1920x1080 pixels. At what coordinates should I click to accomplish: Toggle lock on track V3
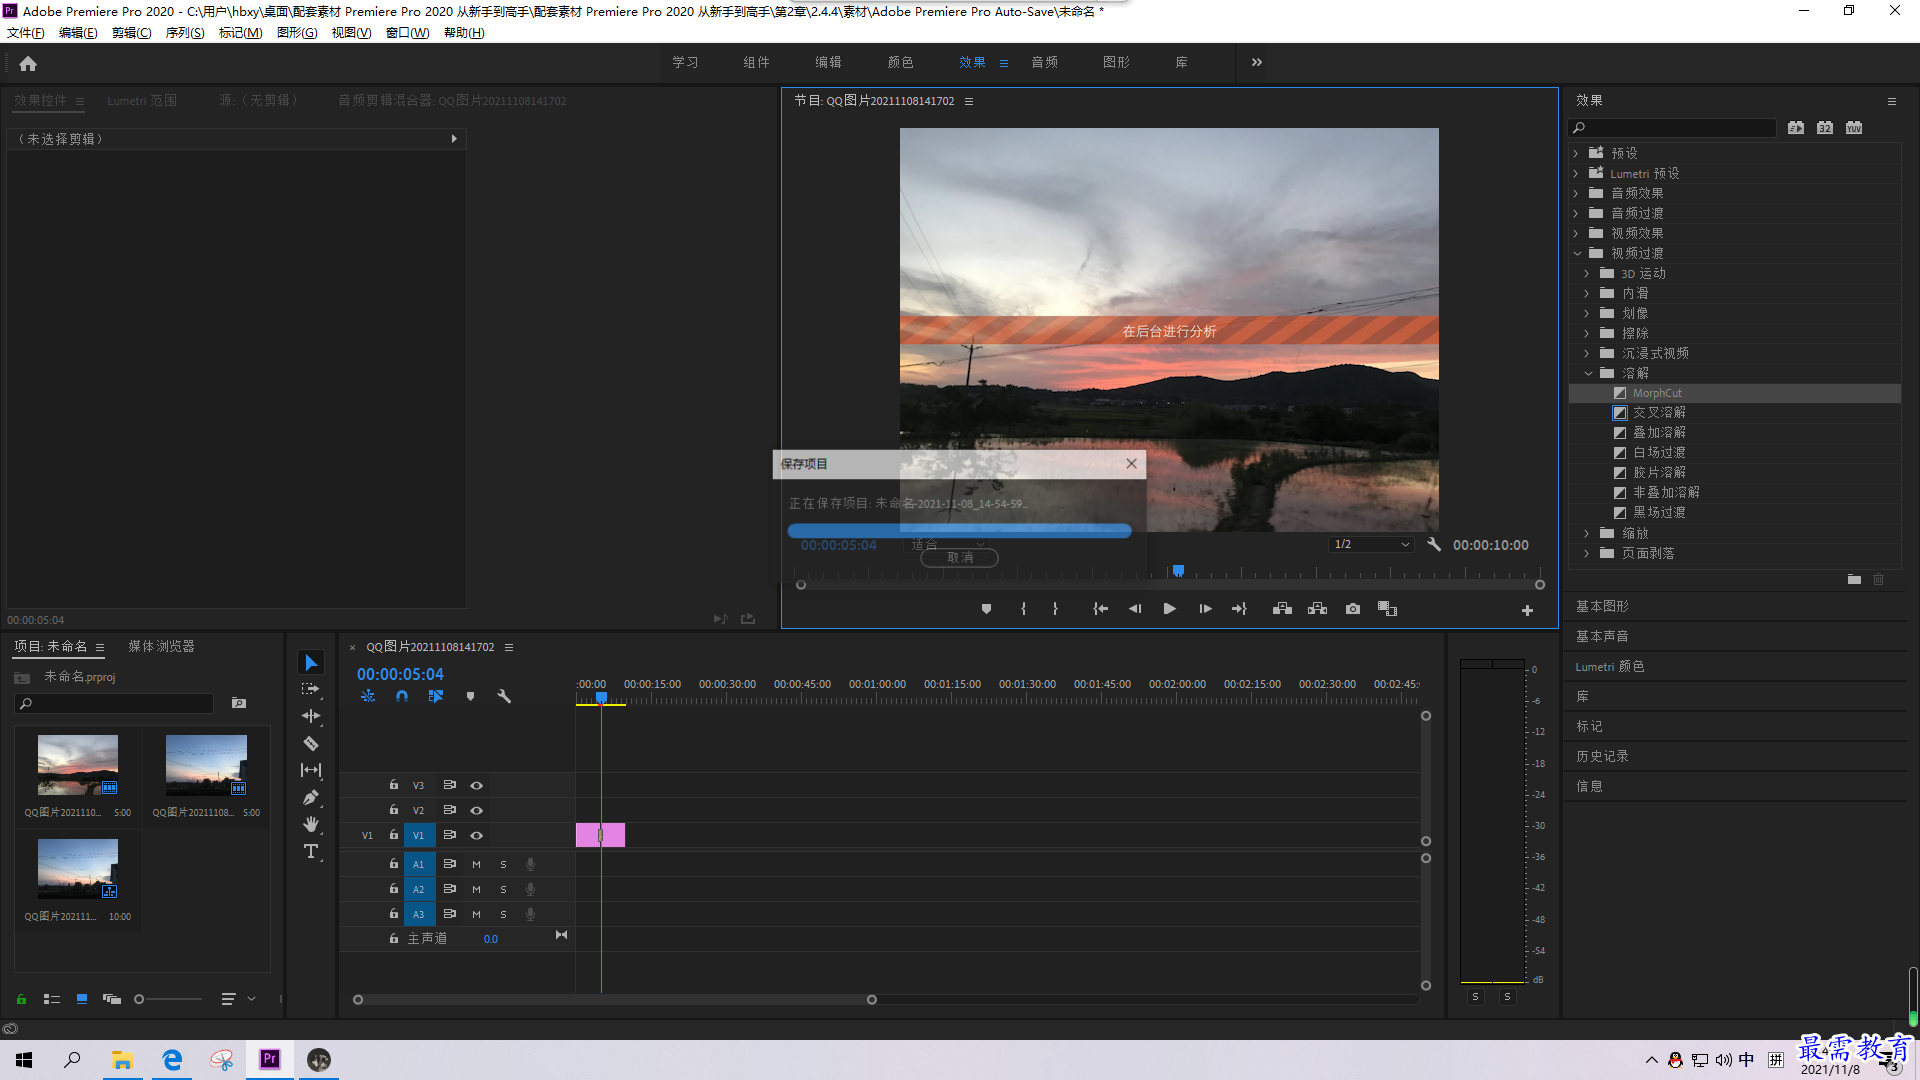coord(394,785)
